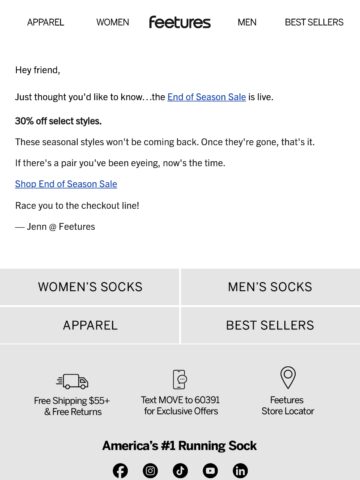
Task: Open the LinkedIn social icon
Action: pos(240,471)
